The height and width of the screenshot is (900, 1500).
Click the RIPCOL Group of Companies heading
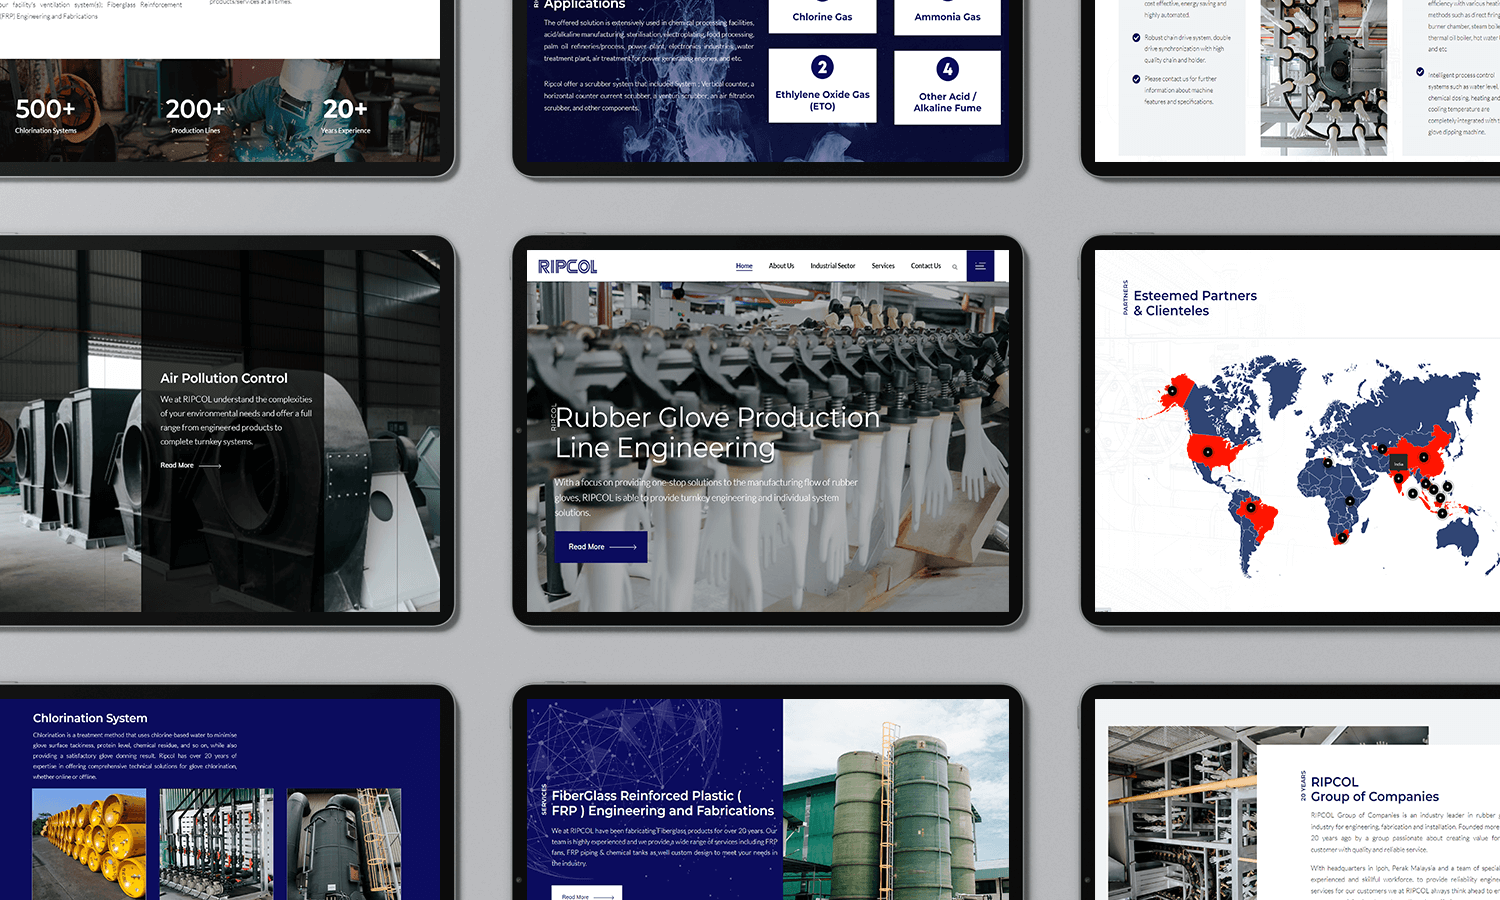pyautogui.click(x=1375, y=789)
